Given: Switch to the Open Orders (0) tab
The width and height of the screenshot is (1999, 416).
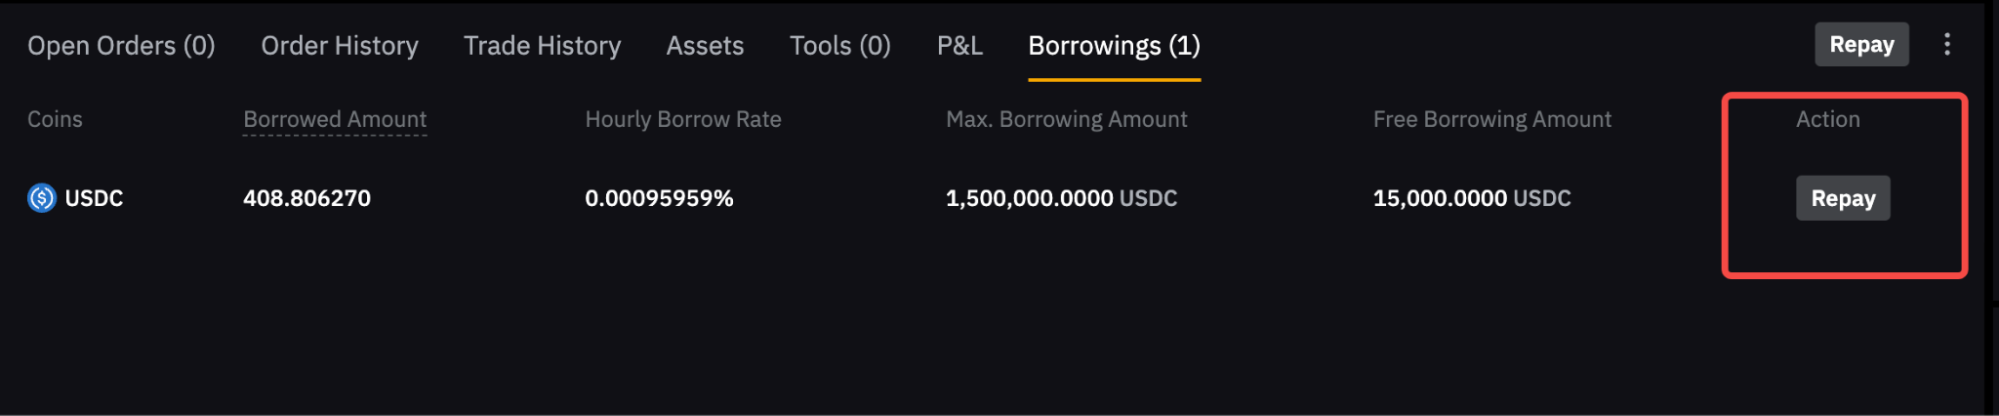Looking at the screenshot, I should (121, 46).
